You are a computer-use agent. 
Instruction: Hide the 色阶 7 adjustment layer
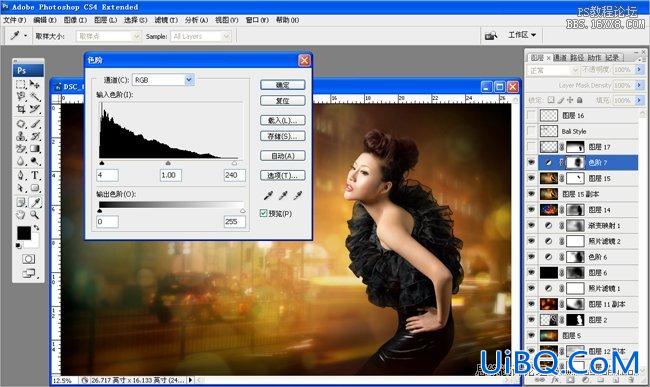click(531, 162)
